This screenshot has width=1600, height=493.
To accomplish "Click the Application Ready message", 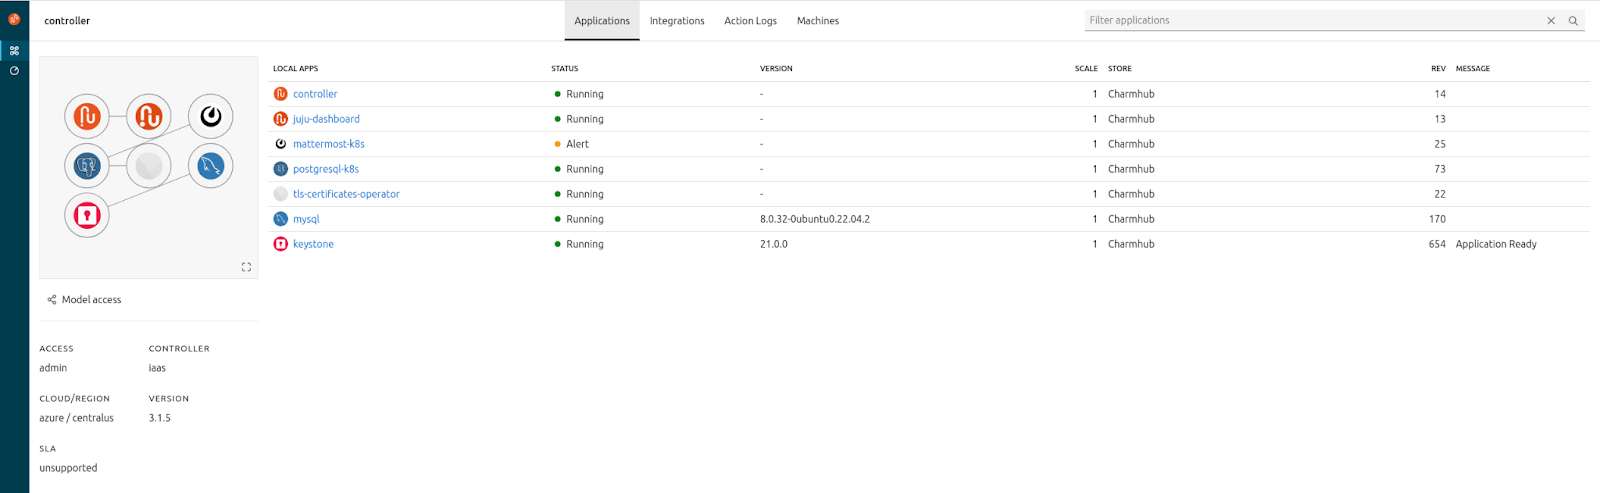I will (1496, 244).
